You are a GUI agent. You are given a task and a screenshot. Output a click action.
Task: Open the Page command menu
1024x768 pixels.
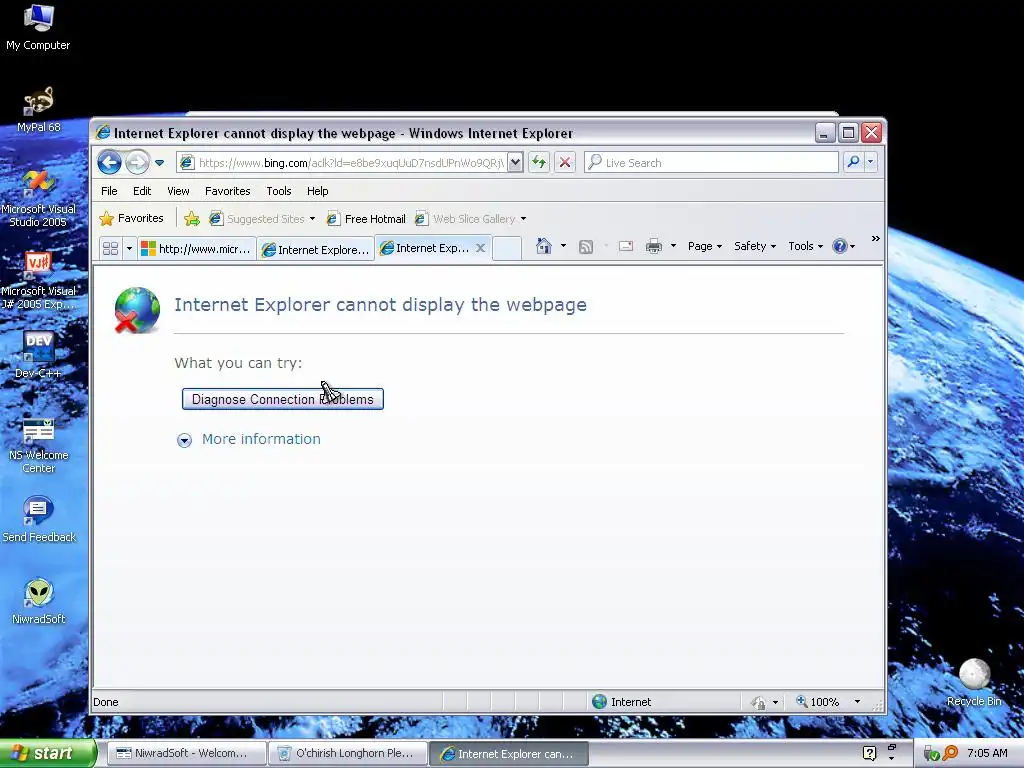click(705, 246)
